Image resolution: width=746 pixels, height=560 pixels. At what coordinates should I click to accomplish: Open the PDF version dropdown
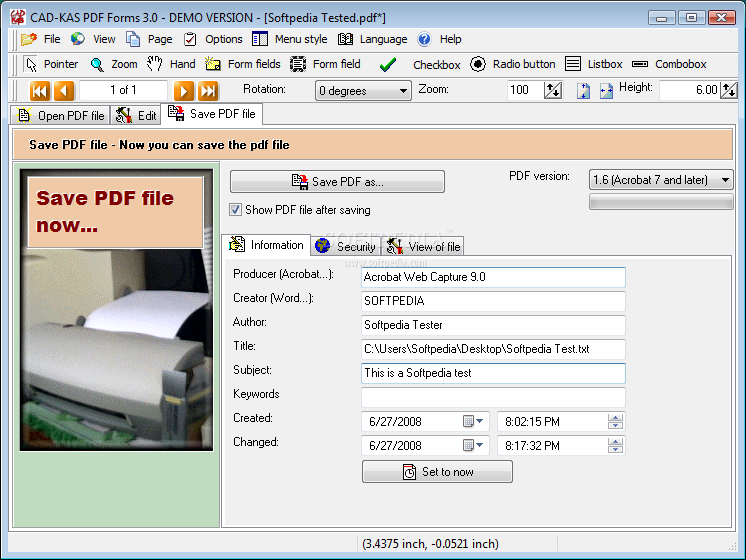pos(661,180)
